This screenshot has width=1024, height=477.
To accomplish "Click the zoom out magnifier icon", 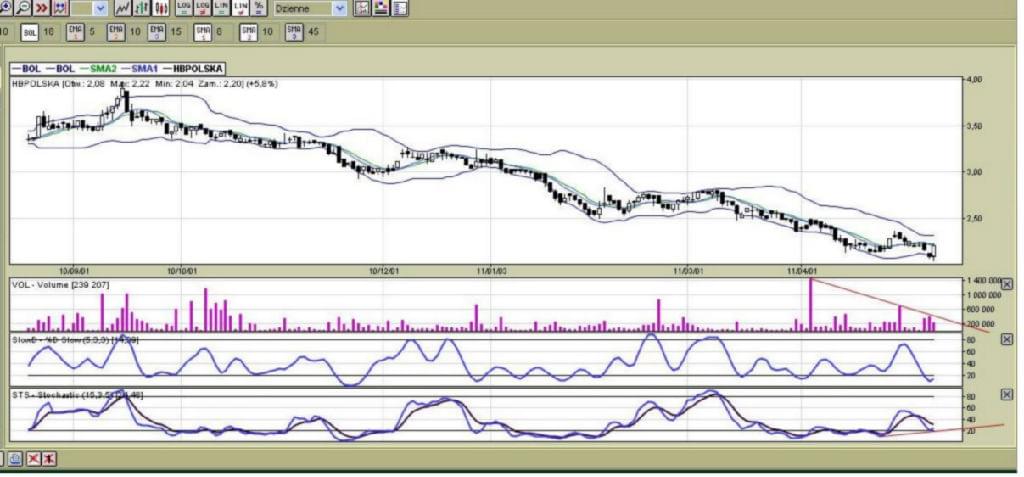I will (x=23, y=8).
